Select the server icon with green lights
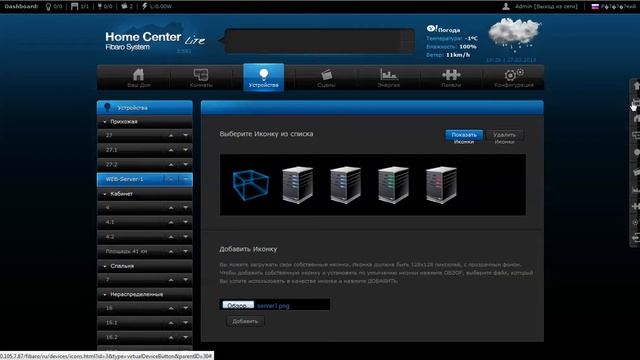 tap(393, 185)
